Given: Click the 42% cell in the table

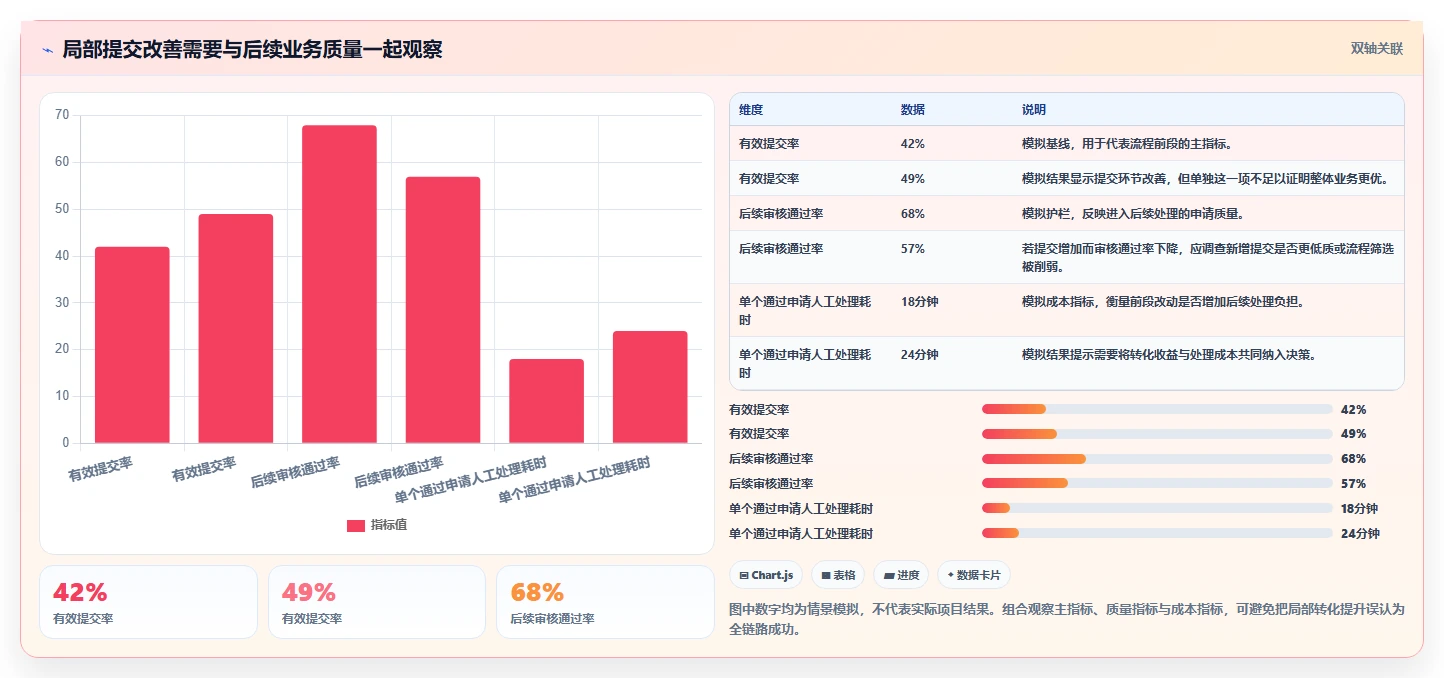Looking at the screenshot, I should (x=913, y=144).
